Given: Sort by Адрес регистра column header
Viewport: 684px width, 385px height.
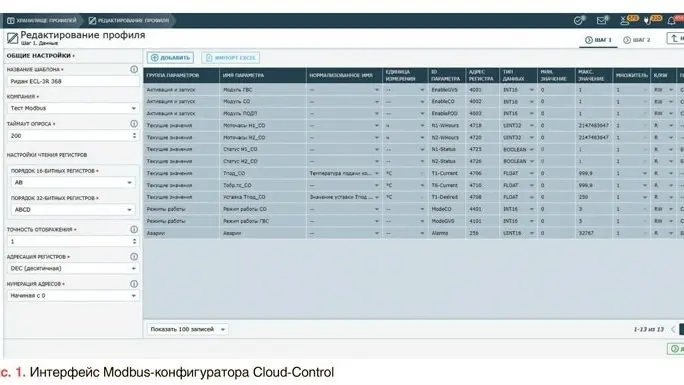Looking at the screenshot, I should pos(482,75).
